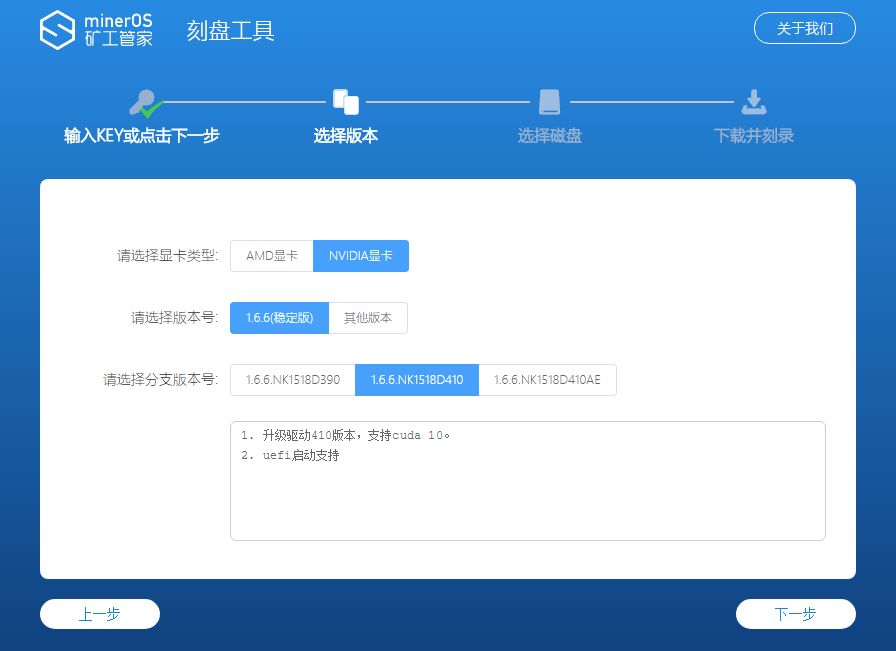The image size is (896, 651).
Task: Choose the 其他版本 option
Action: tap(368, 318)
